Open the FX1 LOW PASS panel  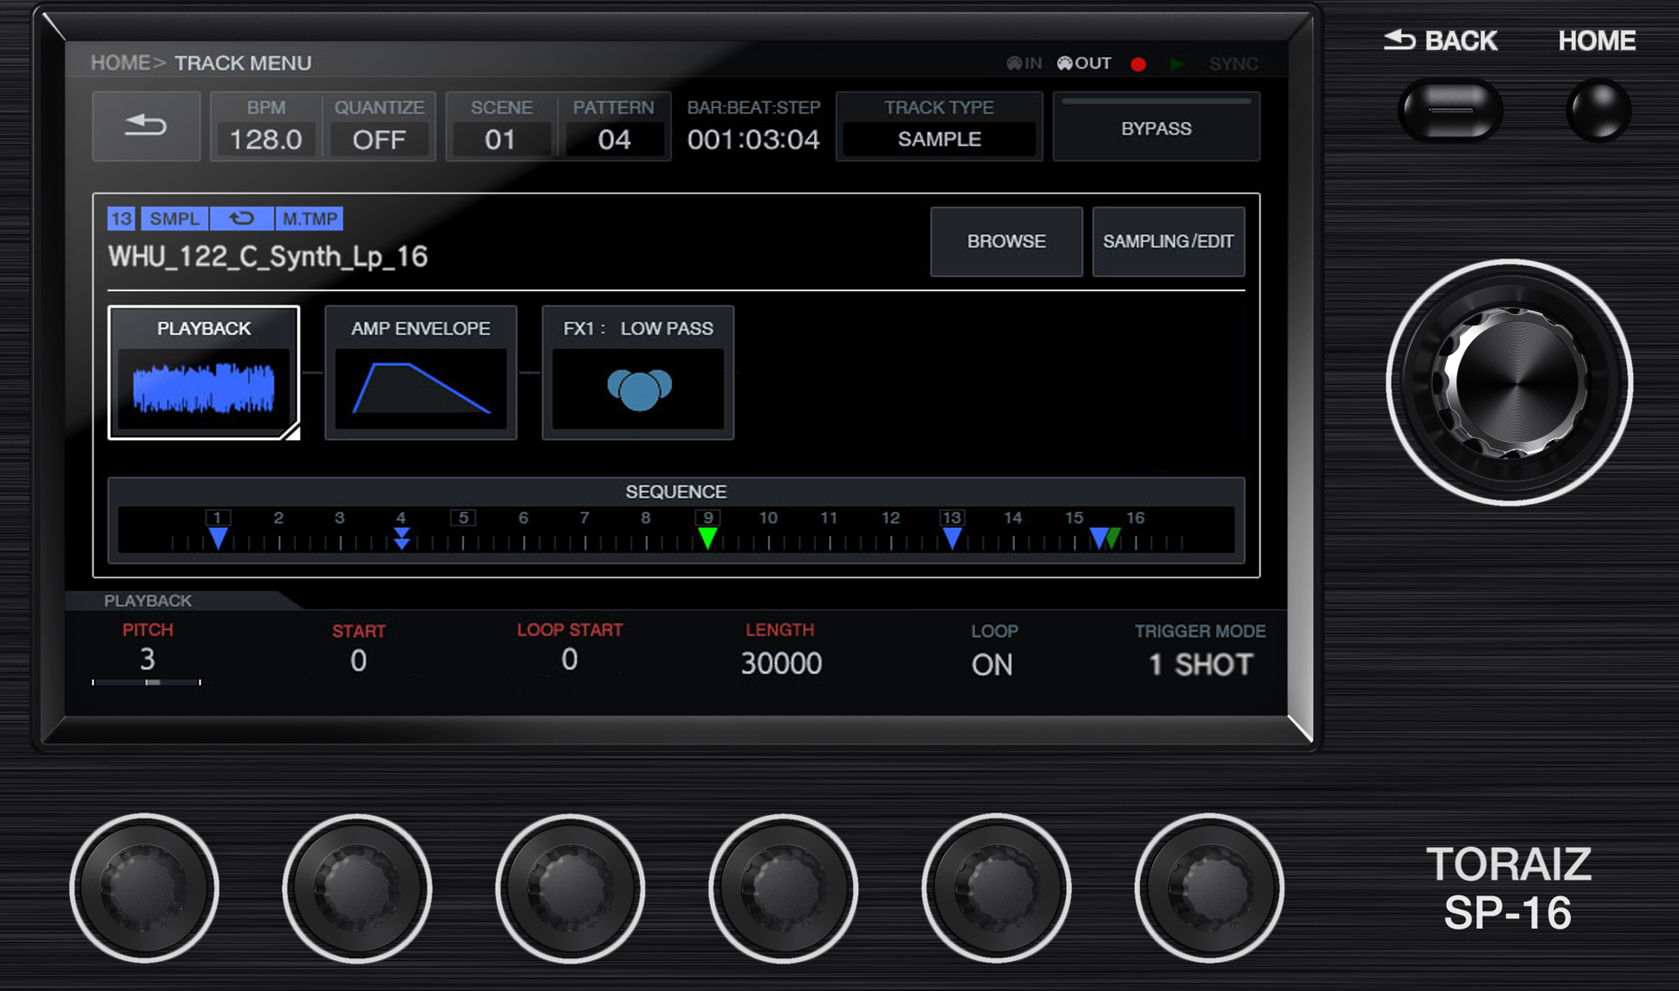pos(637,372)
